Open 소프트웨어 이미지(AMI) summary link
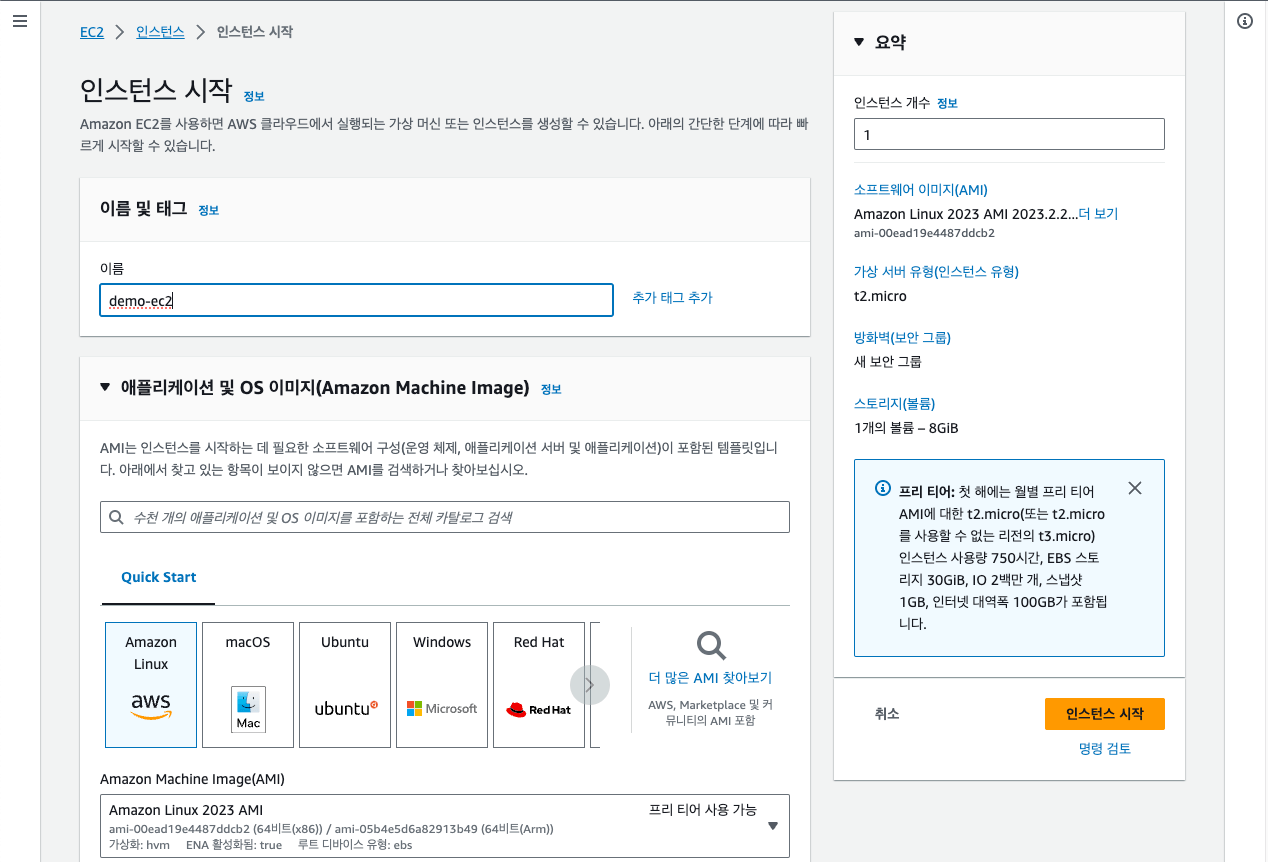This screenshot has width=1268, height=862. pos(921,190)
